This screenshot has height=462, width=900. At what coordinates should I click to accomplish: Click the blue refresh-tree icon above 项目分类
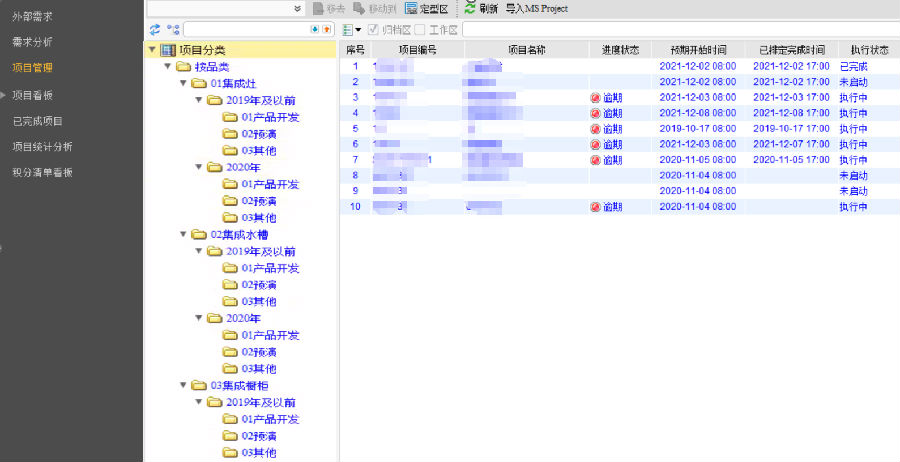[x=155, y=29]
